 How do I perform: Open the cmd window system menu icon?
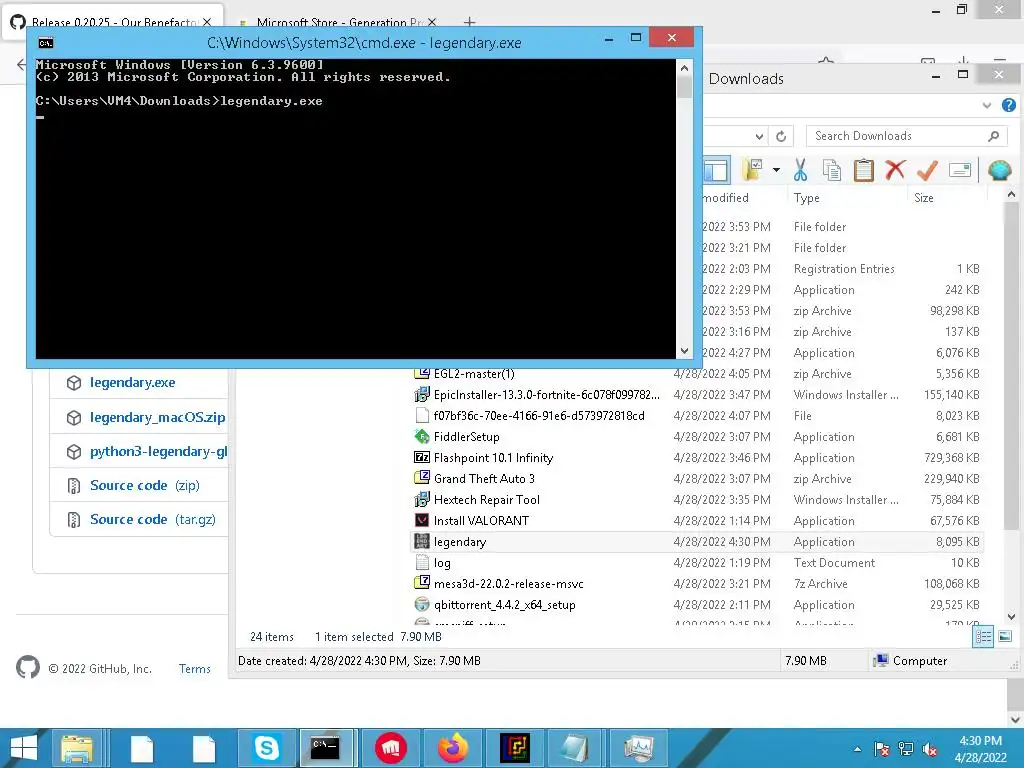(x=45, y=43)
